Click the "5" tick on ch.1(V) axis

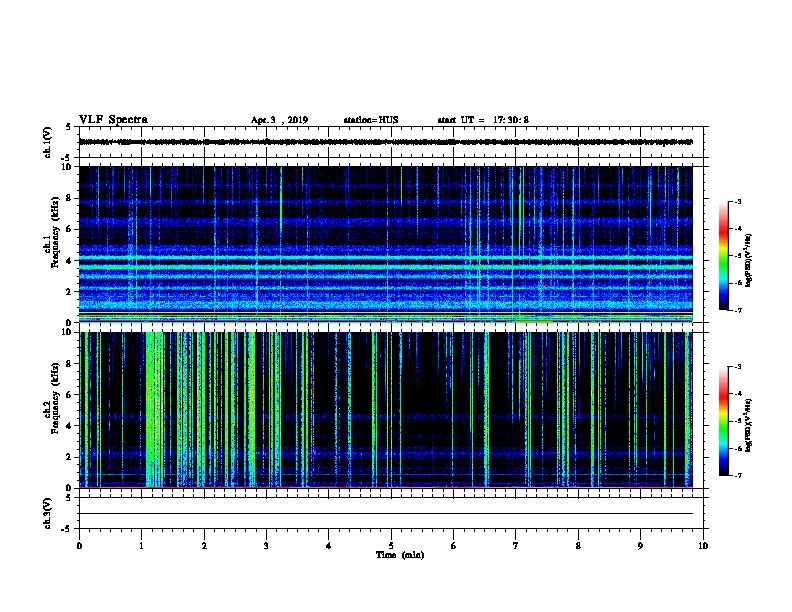click(69, 127)
